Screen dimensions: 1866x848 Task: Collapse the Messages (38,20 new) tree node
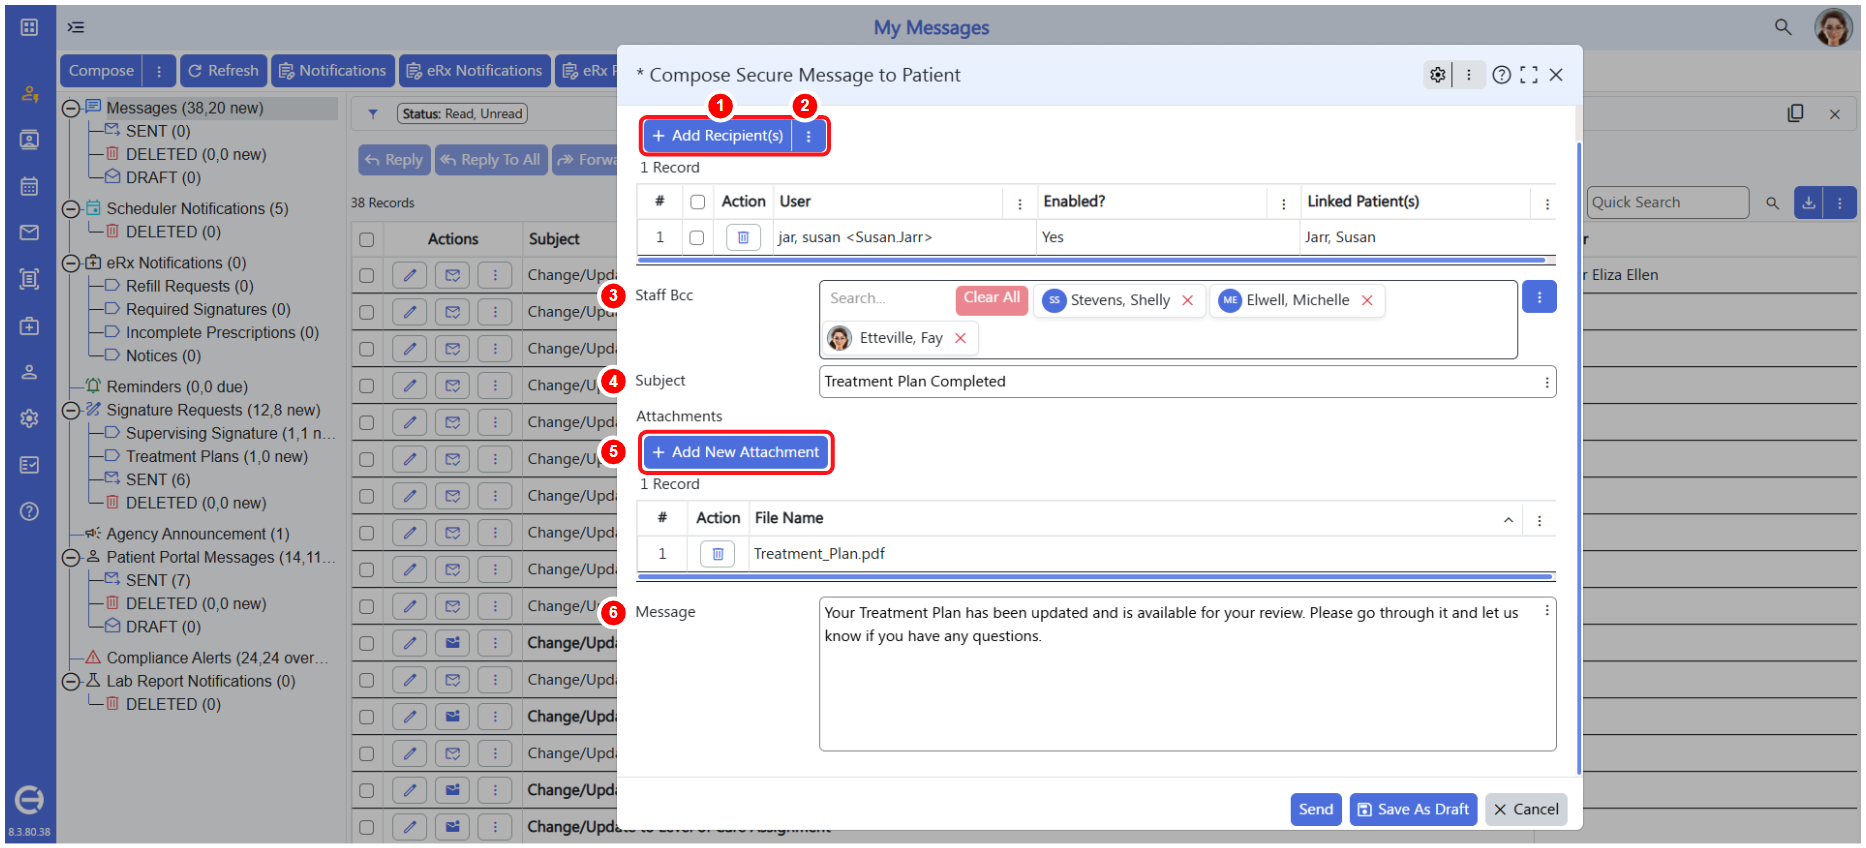click(71, 108)
